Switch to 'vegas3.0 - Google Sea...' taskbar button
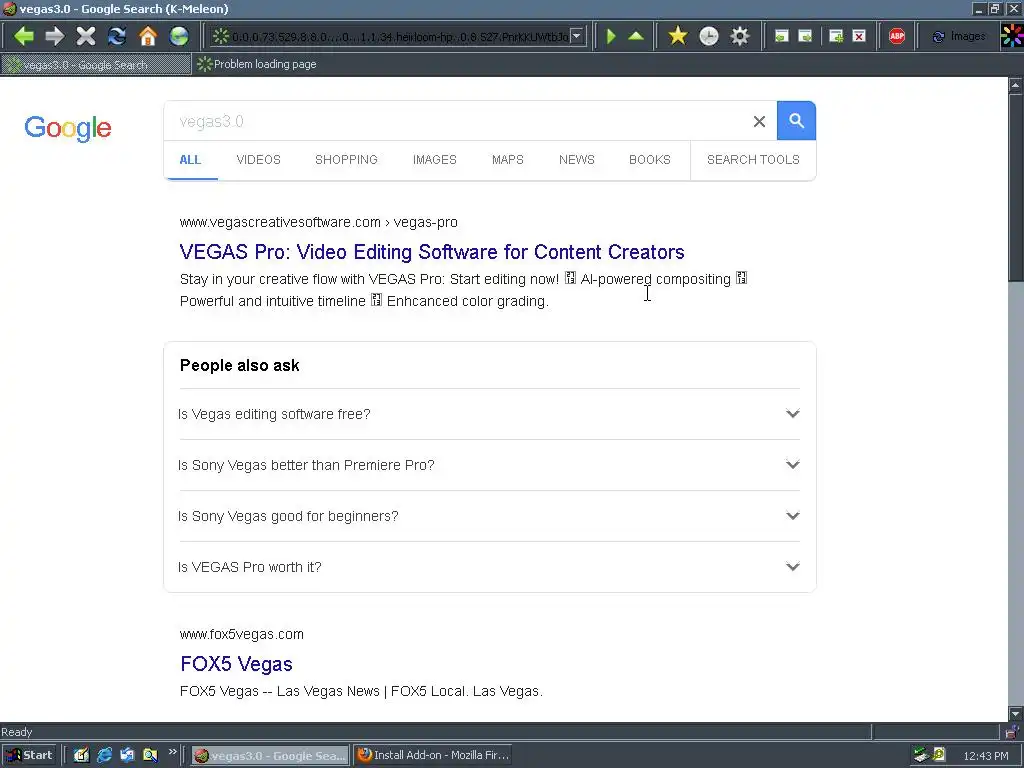This screenshot has width=1024, height=768. coord(270,756)
